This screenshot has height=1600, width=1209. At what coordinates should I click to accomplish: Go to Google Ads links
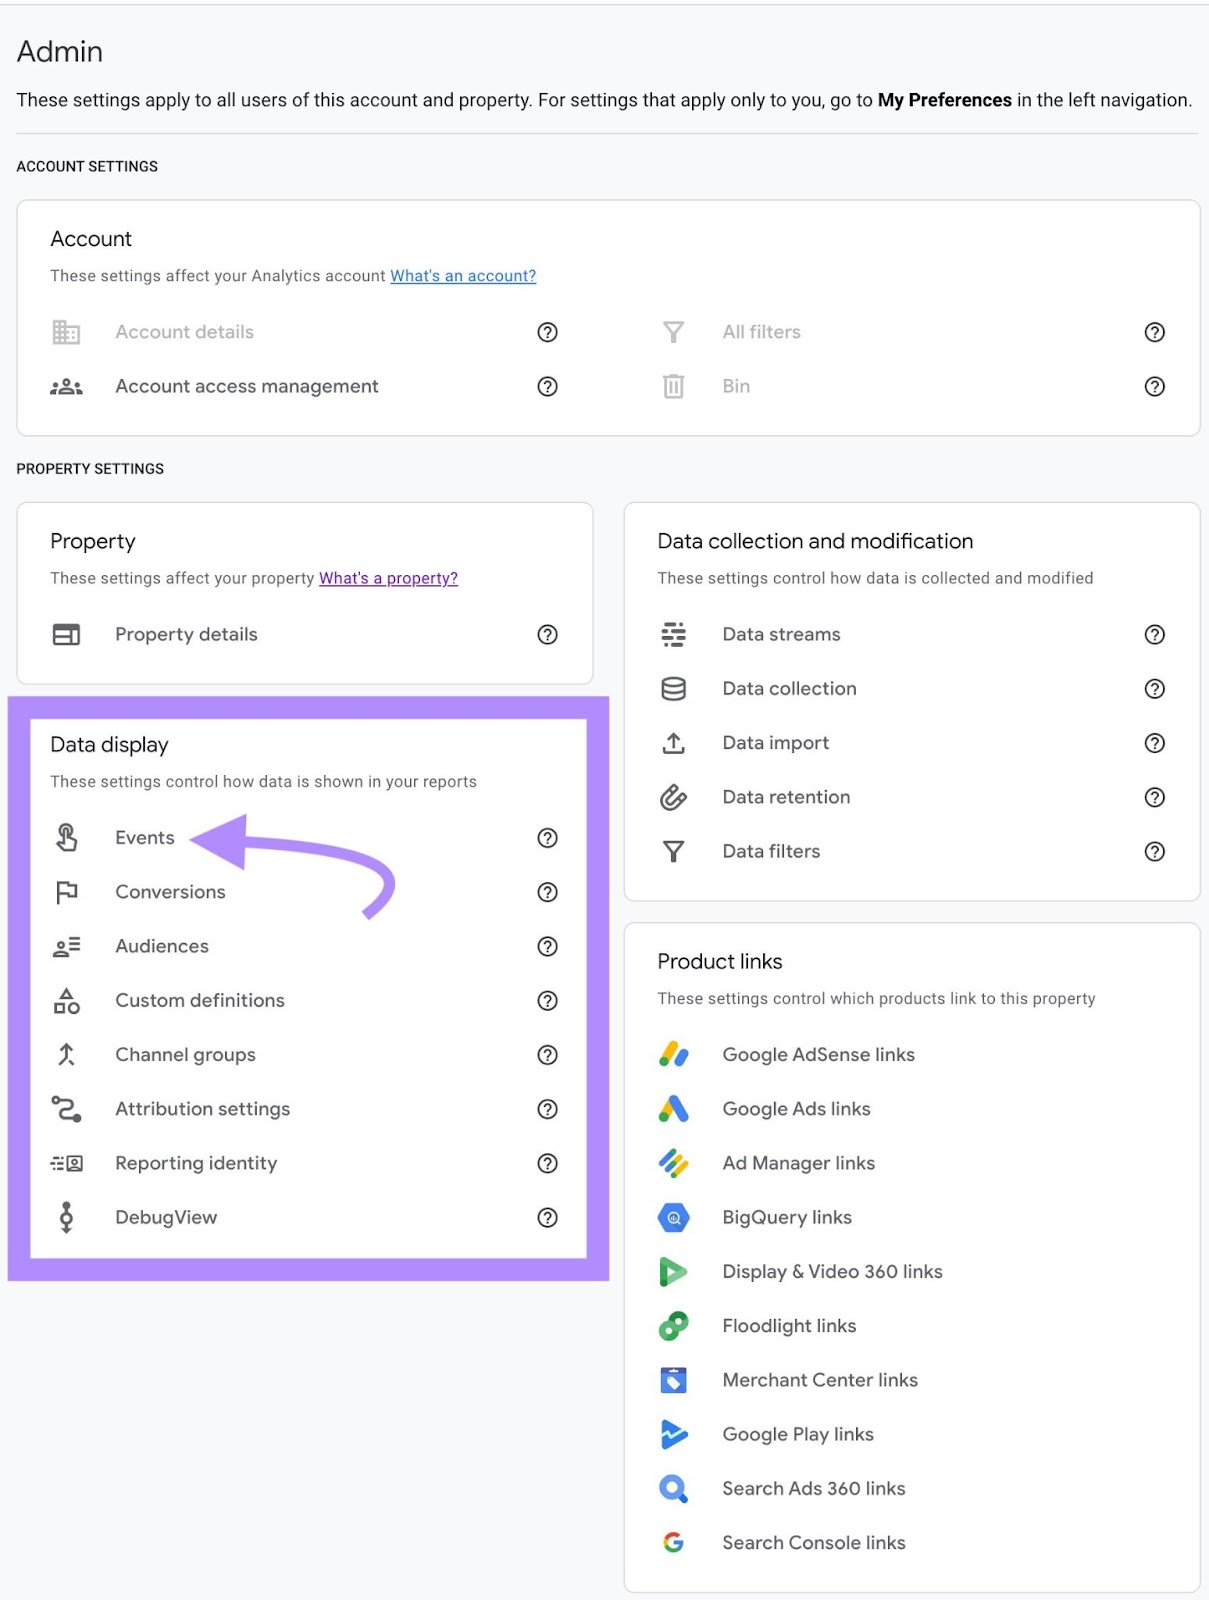(x=796, y=1108)
